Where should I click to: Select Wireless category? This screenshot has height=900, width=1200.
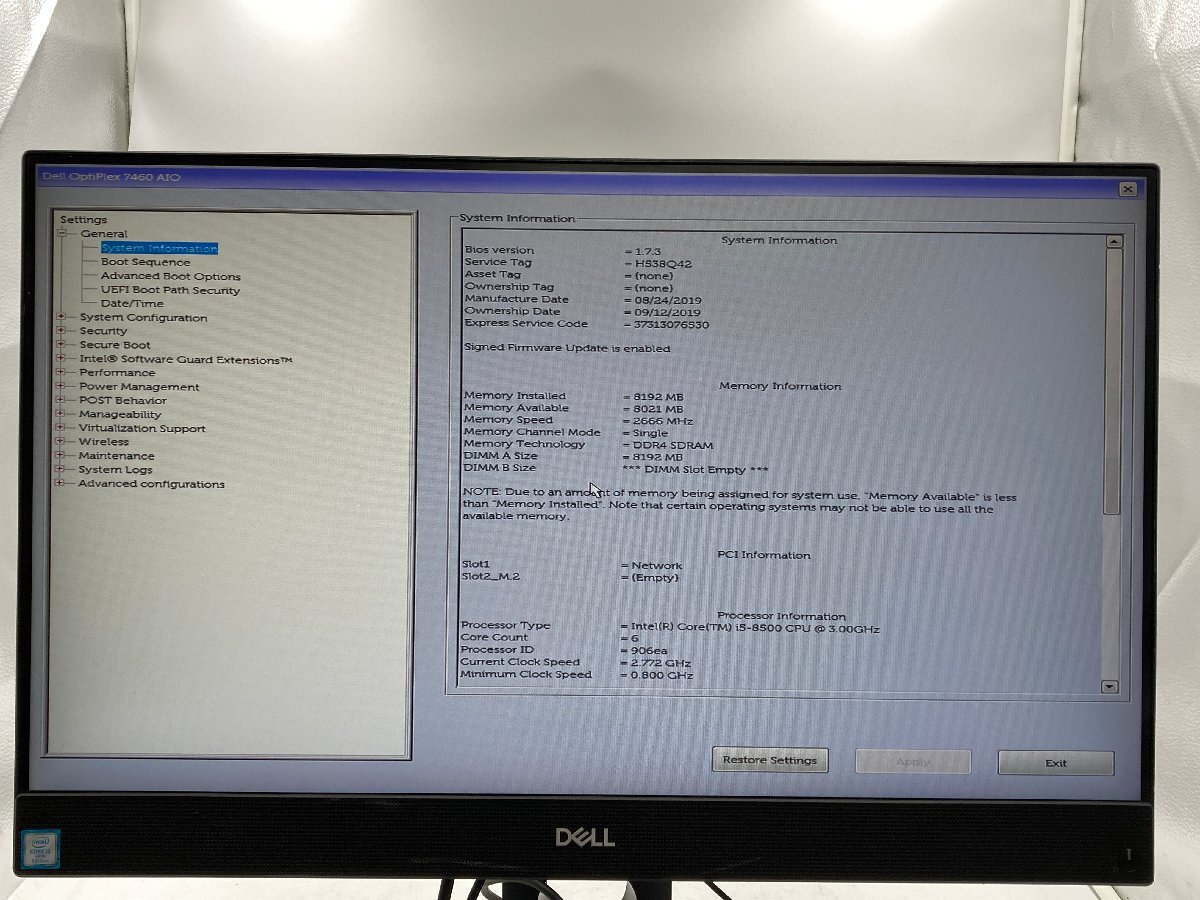pyautogui.click(x=104, y=441)
